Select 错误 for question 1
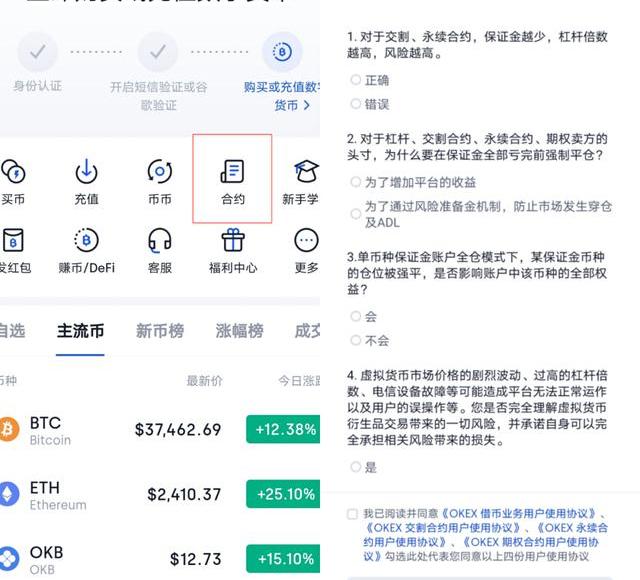The image size is (640, 580). pos(356,104)
